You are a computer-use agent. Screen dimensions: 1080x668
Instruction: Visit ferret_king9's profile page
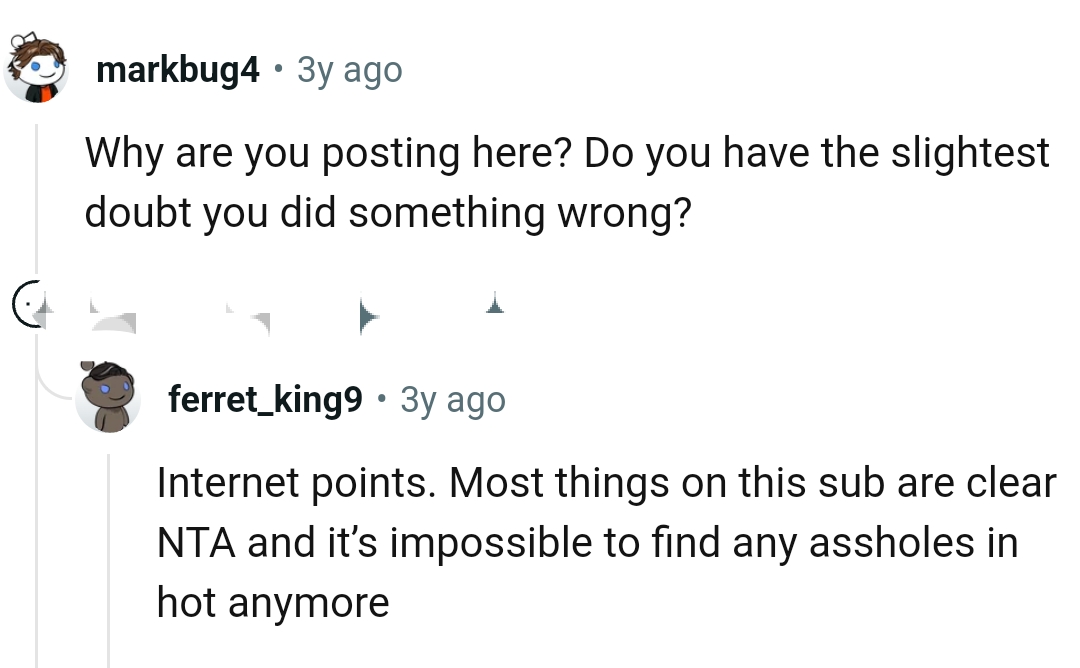coord(265,398)
